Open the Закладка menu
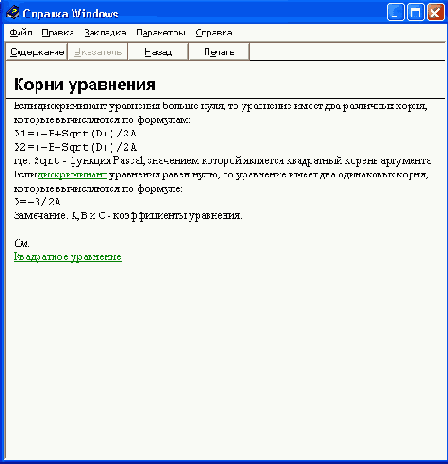The height and width of the screenshot is (464, 448). [105, 33]
